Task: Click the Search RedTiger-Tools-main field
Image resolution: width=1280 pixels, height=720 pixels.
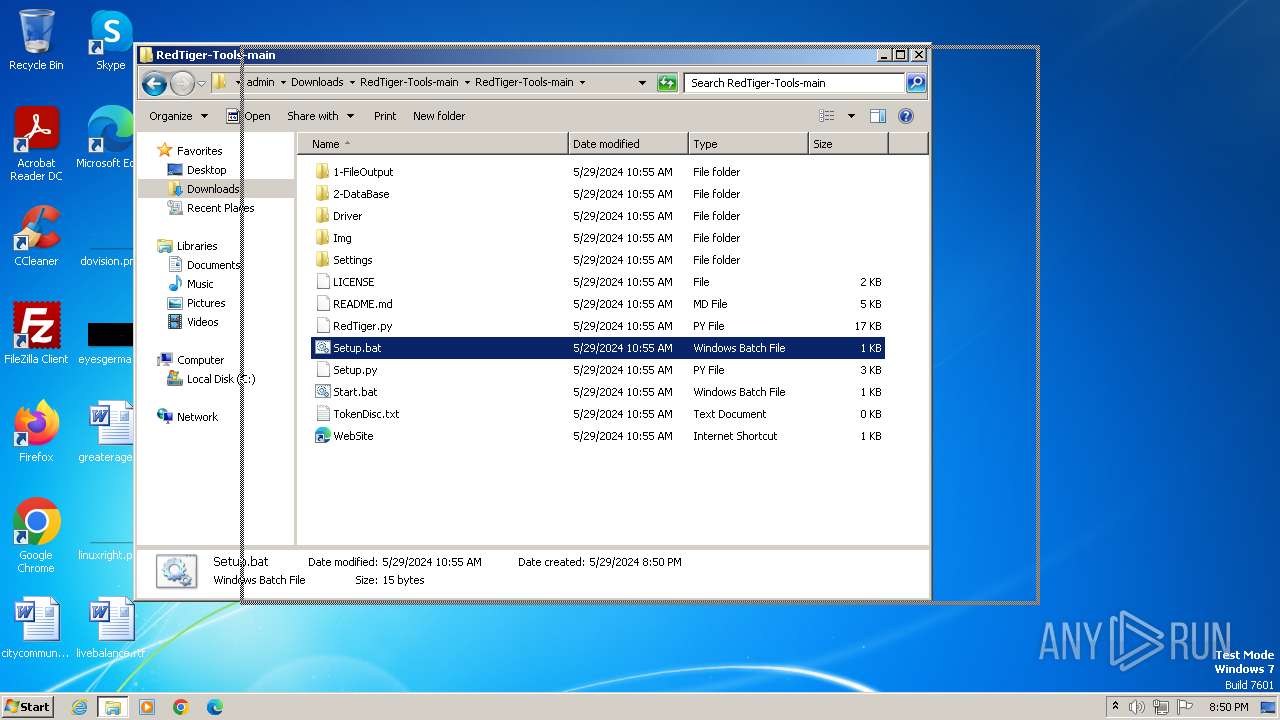Action: coord(794,83)
